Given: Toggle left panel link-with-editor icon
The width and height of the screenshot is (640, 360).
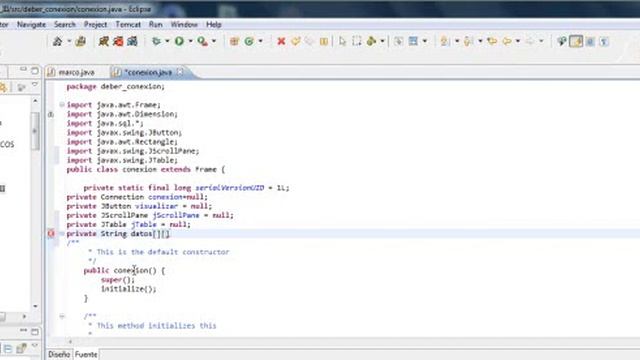Looking at the screenshot, I should [x=21, y=87].
